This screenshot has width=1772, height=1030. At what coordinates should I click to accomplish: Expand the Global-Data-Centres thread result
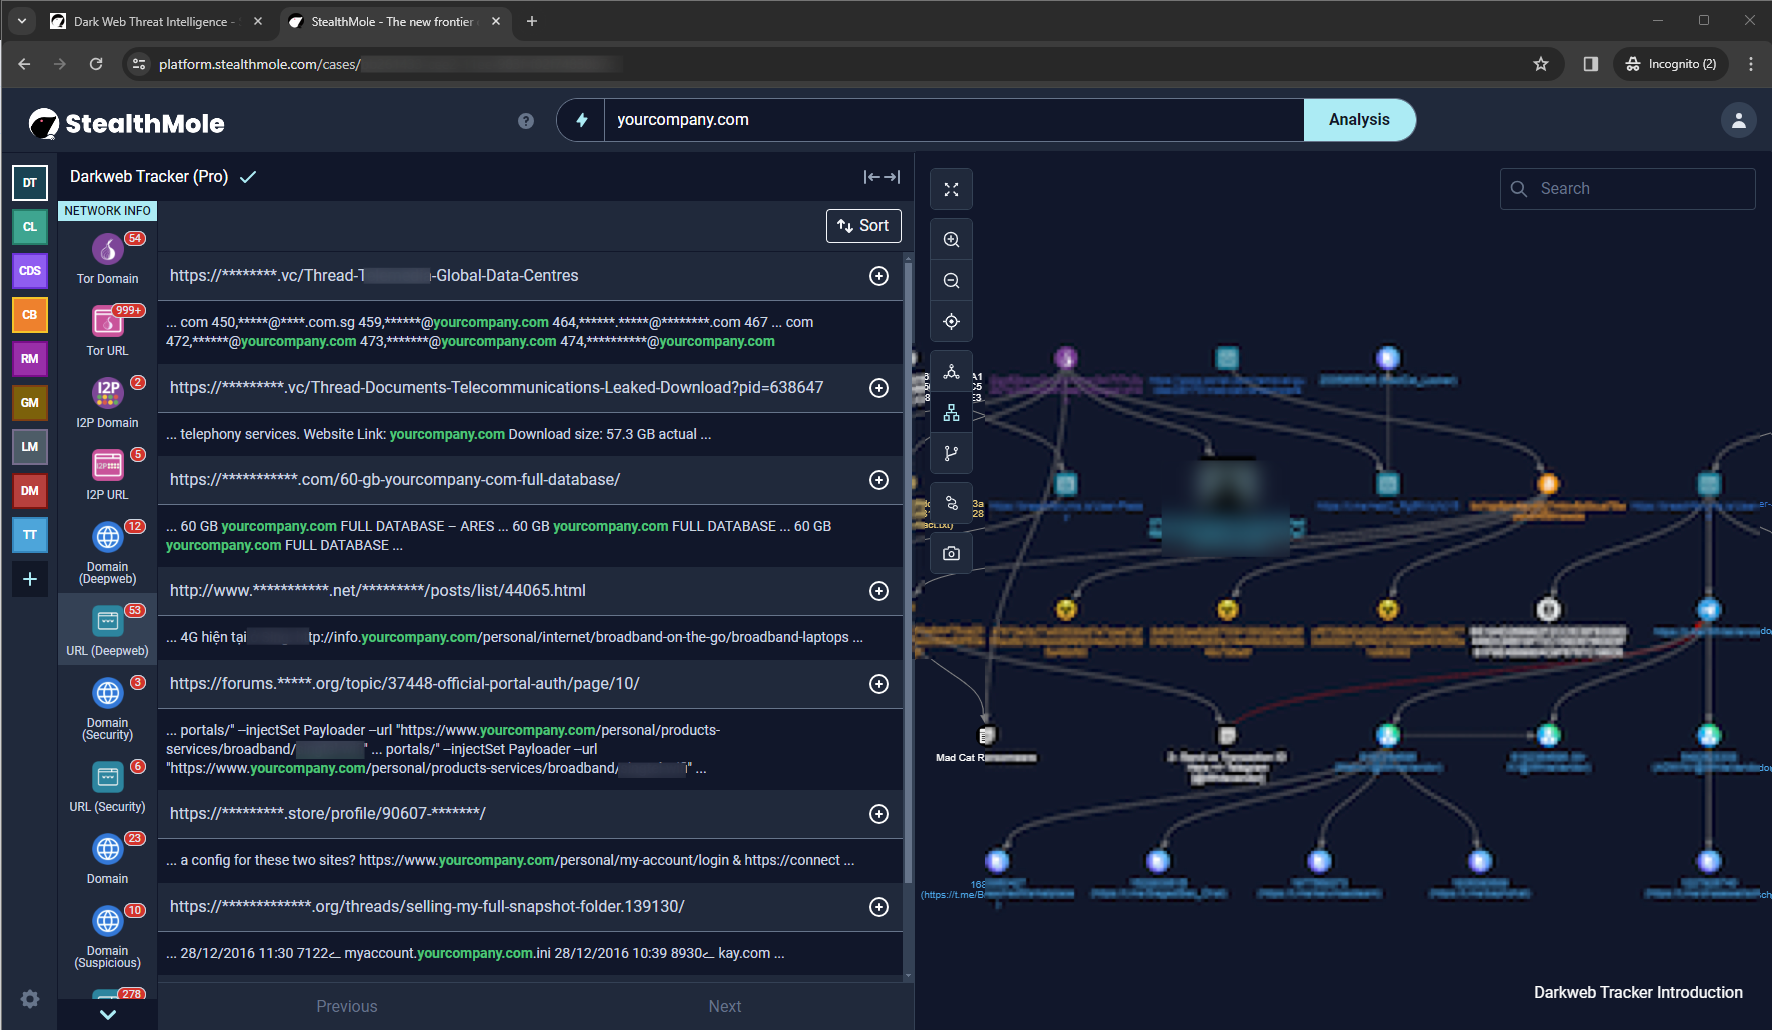pos(879,276)
